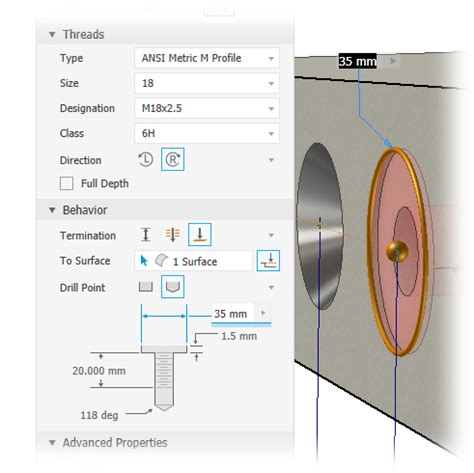Select angled drill point icon
474x473 pixels.
click(x=173, y=287)
